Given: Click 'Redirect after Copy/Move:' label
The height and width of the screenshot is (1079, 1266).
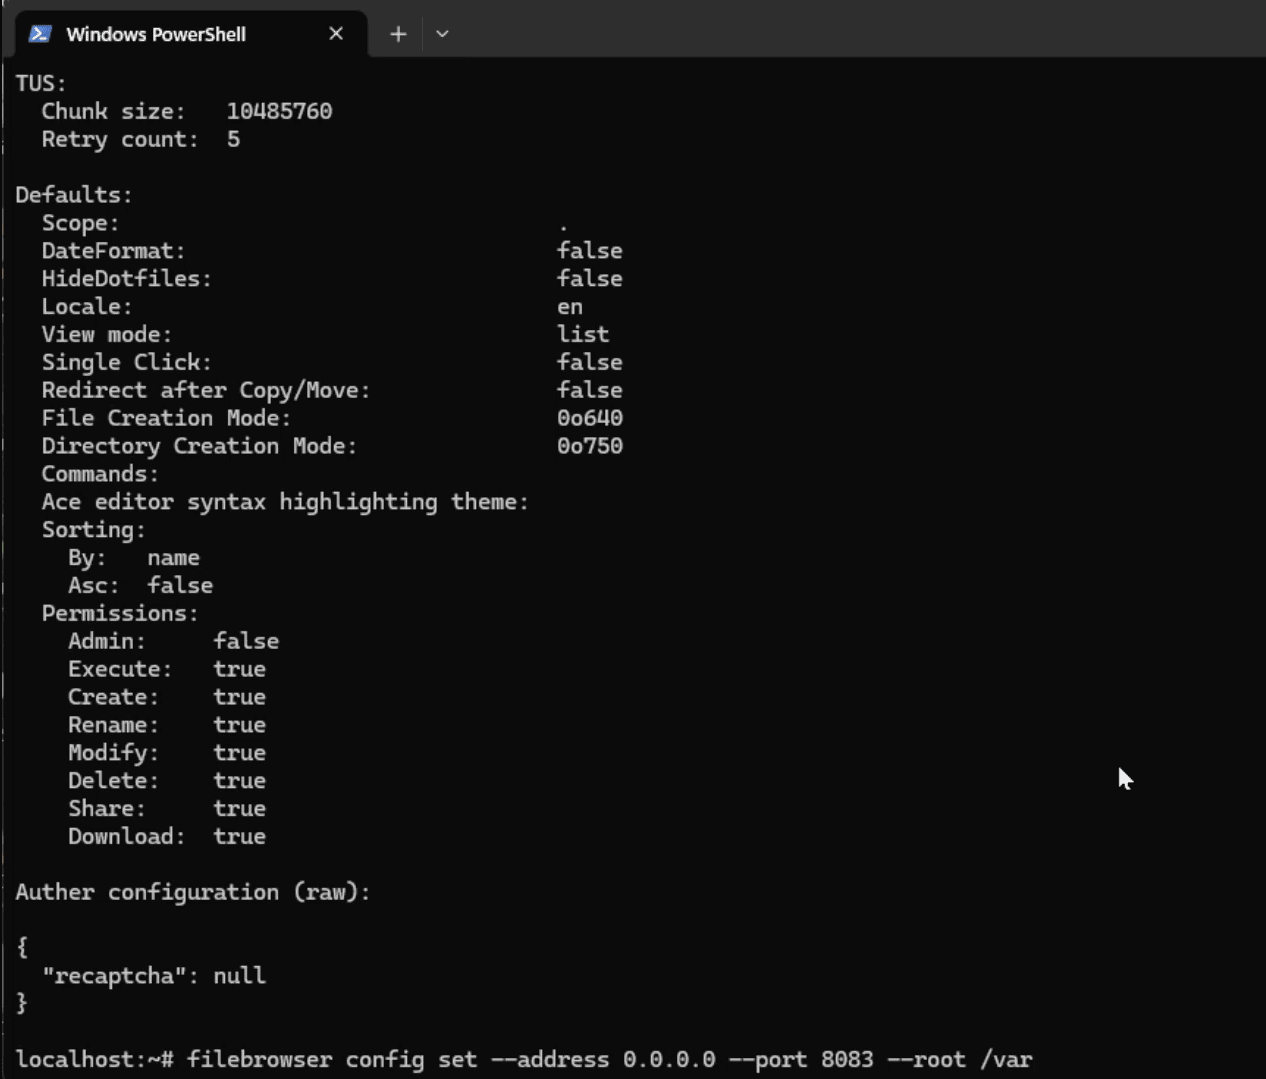Looking at the screenshot, I should click(206, 390).
